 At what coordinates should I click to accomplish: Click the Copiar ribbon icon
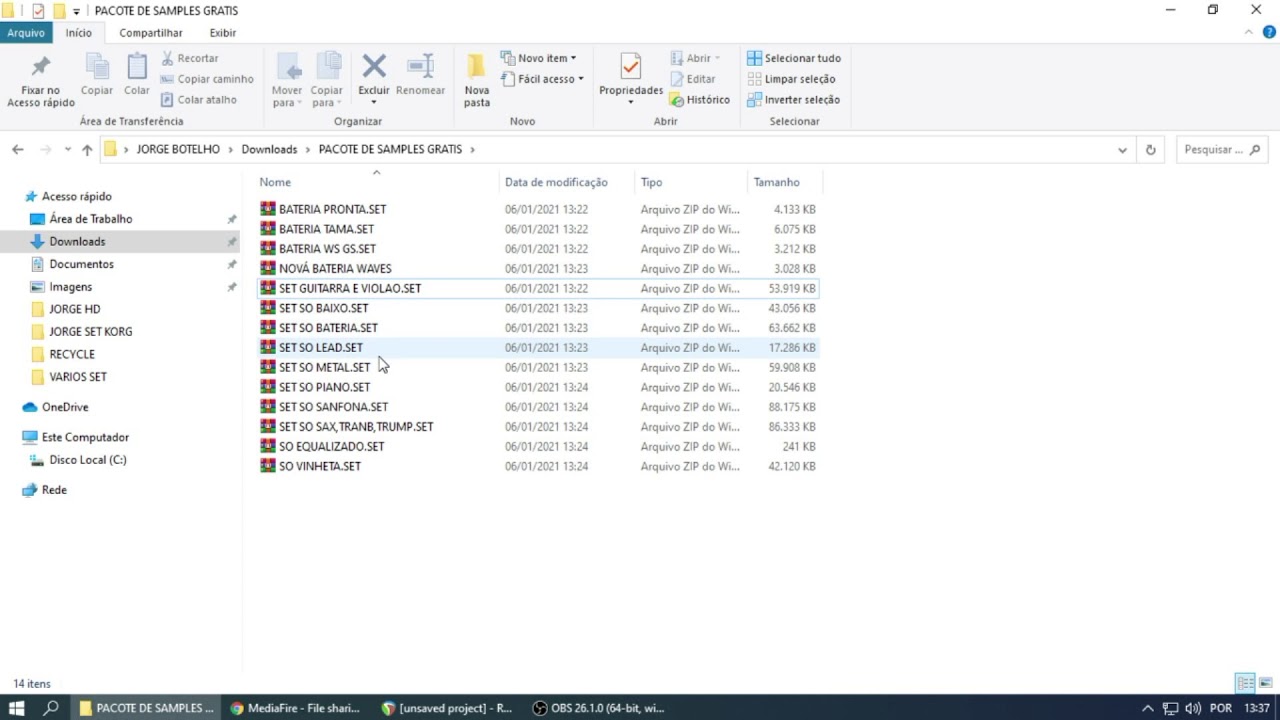tap(97, 67)
